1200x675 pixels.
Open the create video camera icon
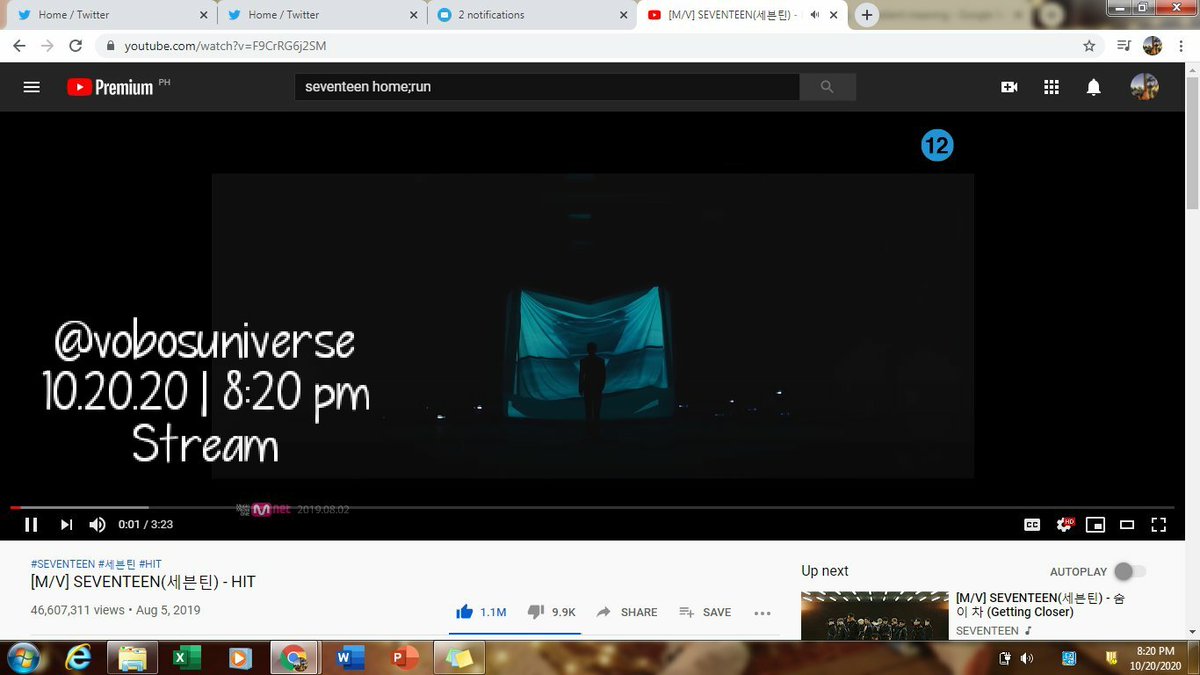[1009, 87]
